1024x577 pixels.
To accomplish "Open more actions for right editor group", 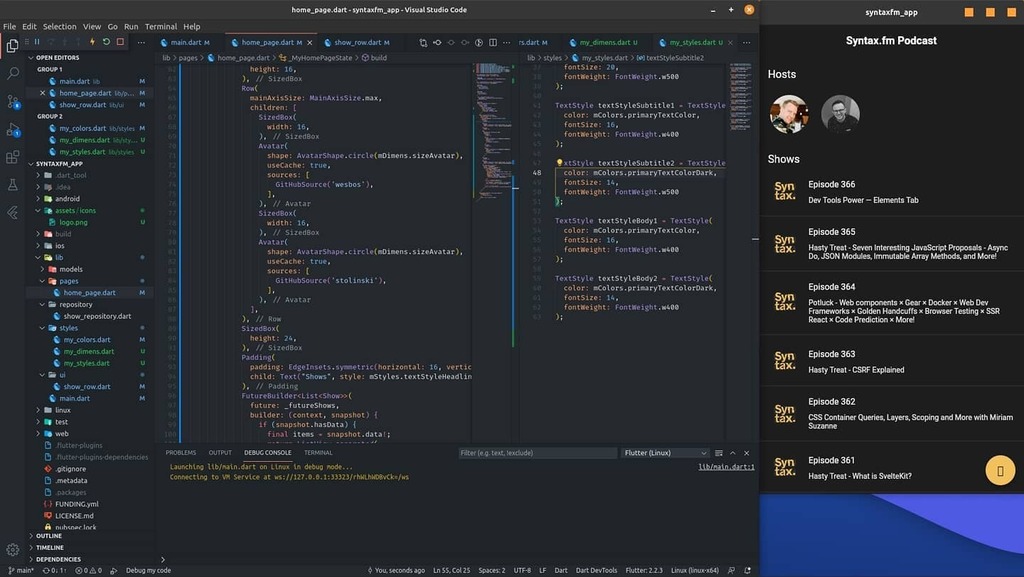I will click(746, 42).
